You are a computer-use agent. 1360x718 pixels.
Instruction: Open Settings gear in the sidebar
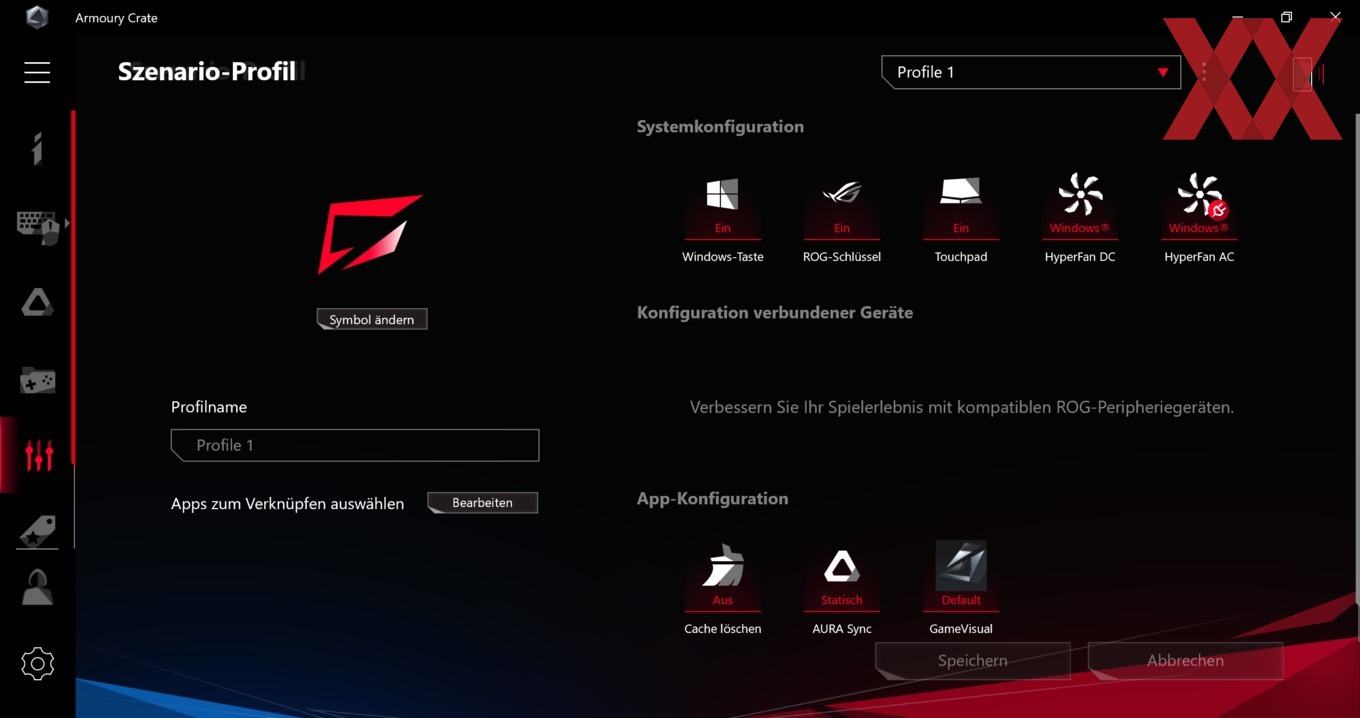pos(37,664)
